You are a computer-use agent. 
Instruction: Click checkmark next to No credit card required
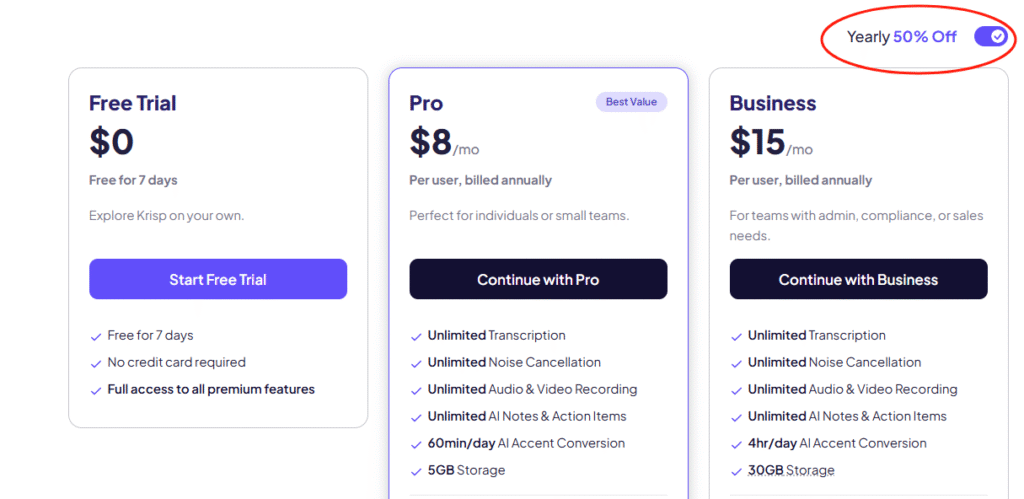(x=96, y=363)
